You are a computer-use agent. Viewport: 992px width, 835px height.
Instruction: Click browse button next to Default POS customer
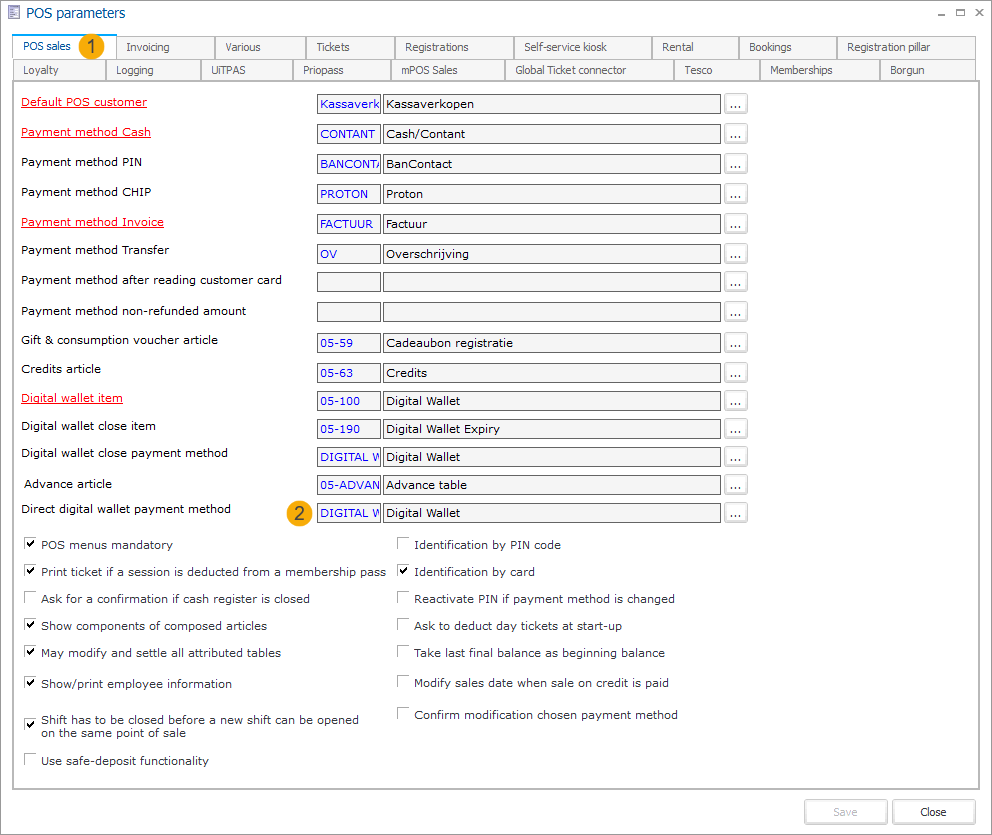click(736, 104)
